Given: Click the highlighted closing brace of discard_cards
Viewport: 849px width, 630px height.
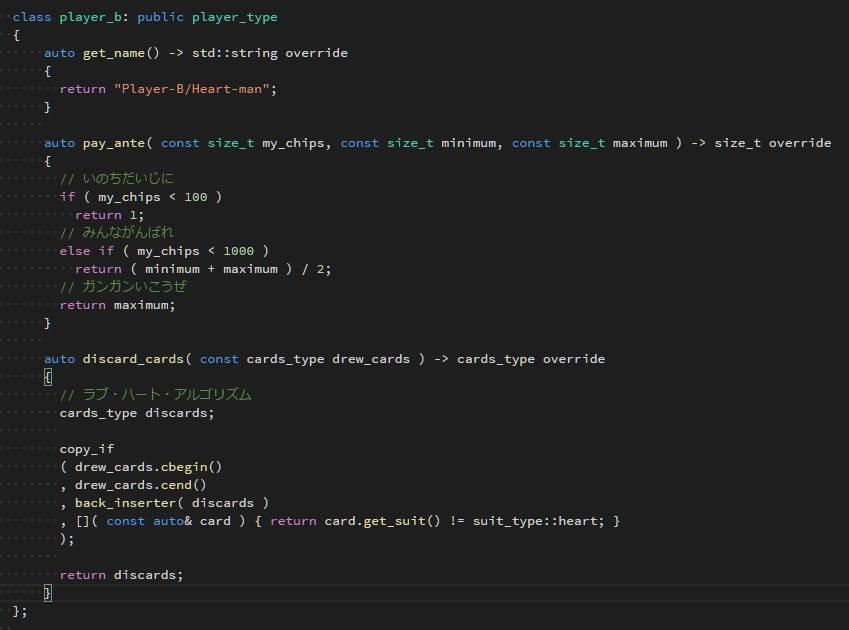Looking at the screenshot, I should (48, 593).
